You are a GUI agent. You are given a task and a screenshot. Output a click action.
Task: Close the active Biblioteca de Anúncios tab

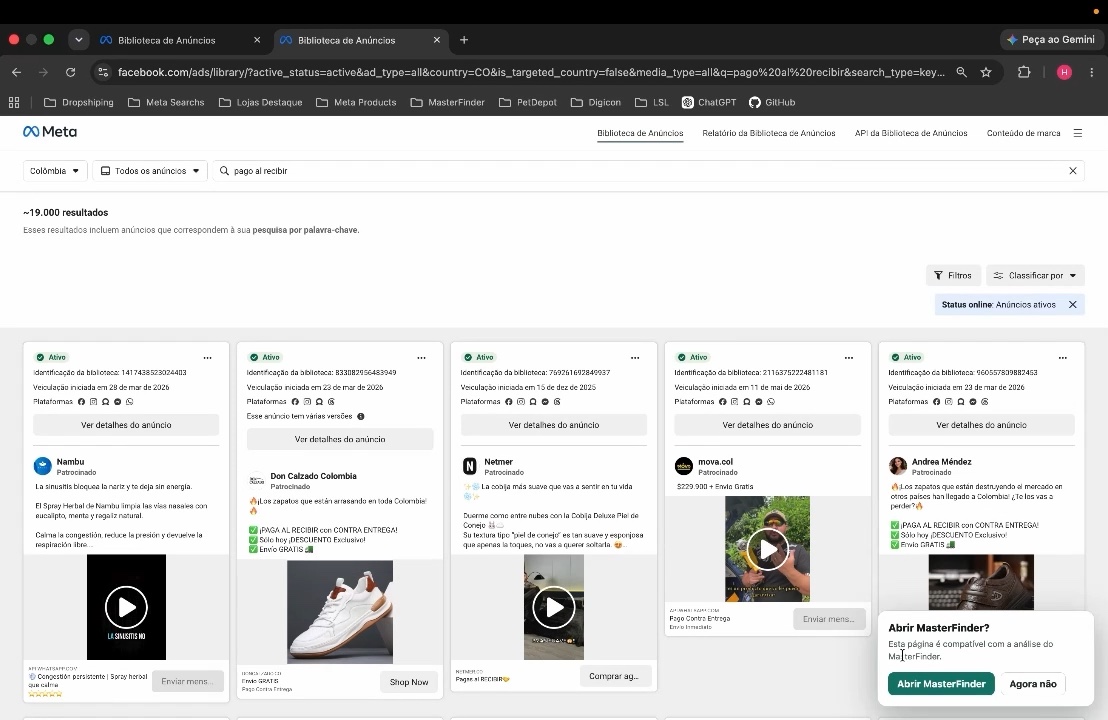tap(437, 40)
